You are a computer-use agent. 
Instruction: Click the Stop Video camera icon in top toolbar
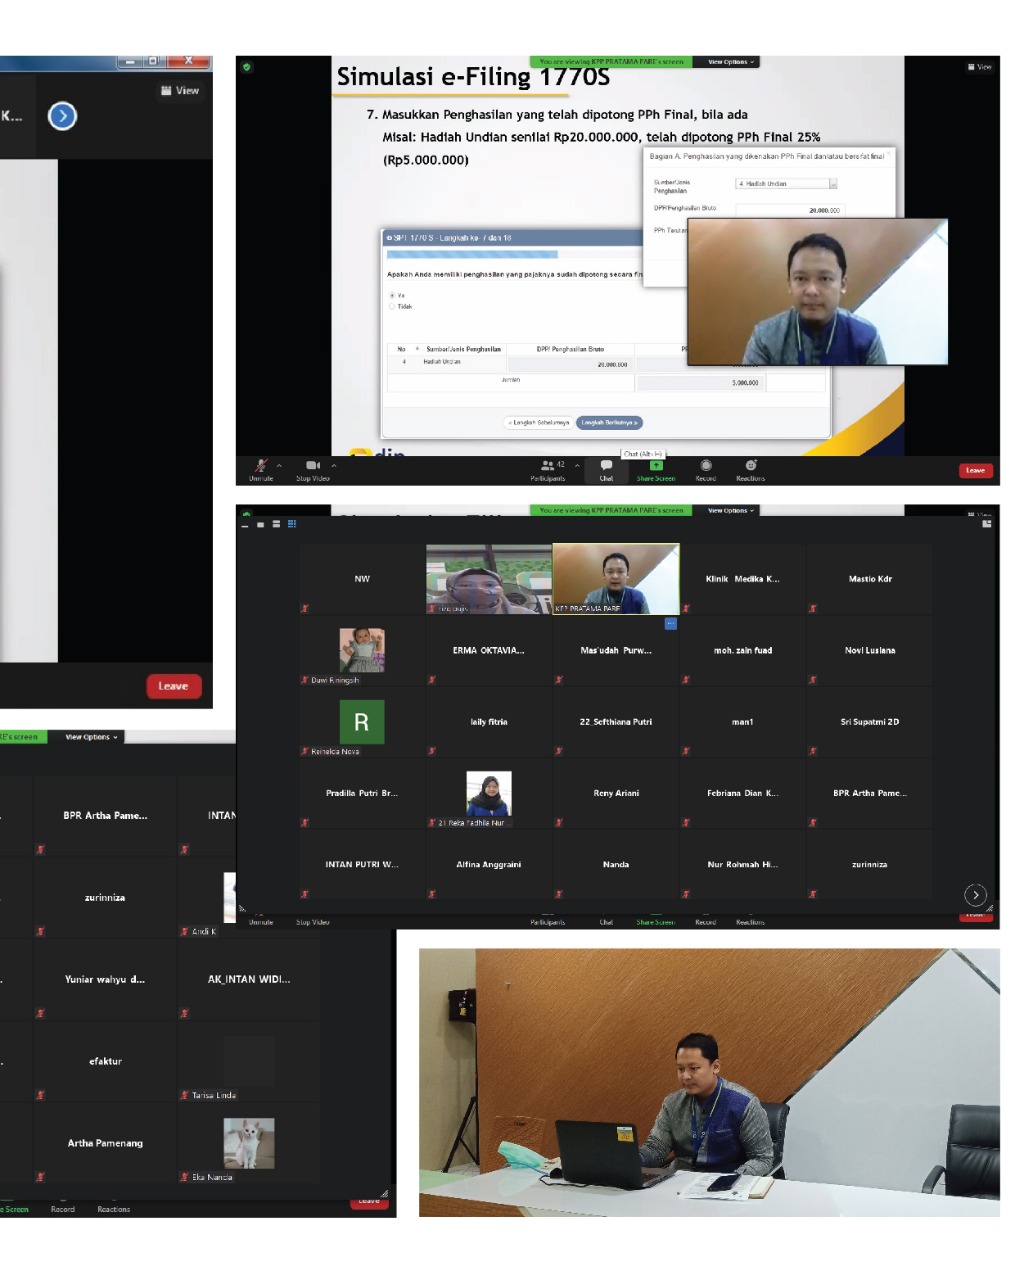tap(312, 466)
